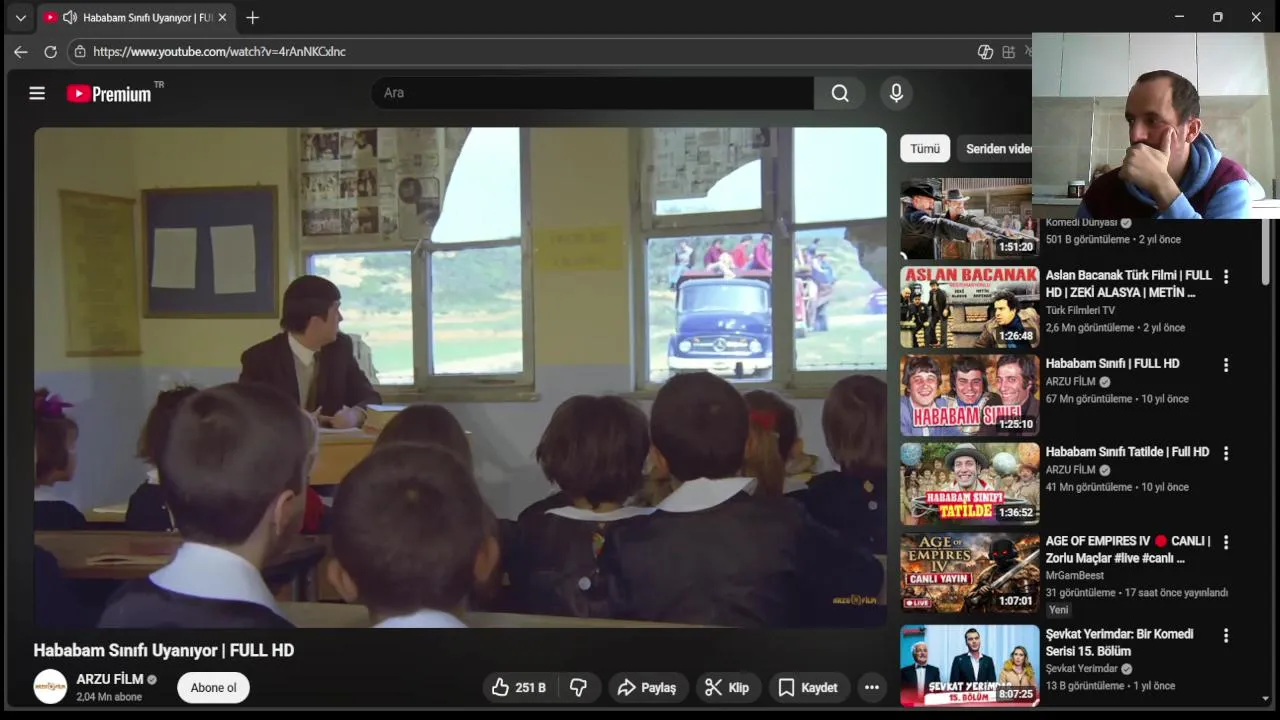The image size is (1280, 720).
Task: Open the app available icon in address bar
Action: (x=1009, y=51)
